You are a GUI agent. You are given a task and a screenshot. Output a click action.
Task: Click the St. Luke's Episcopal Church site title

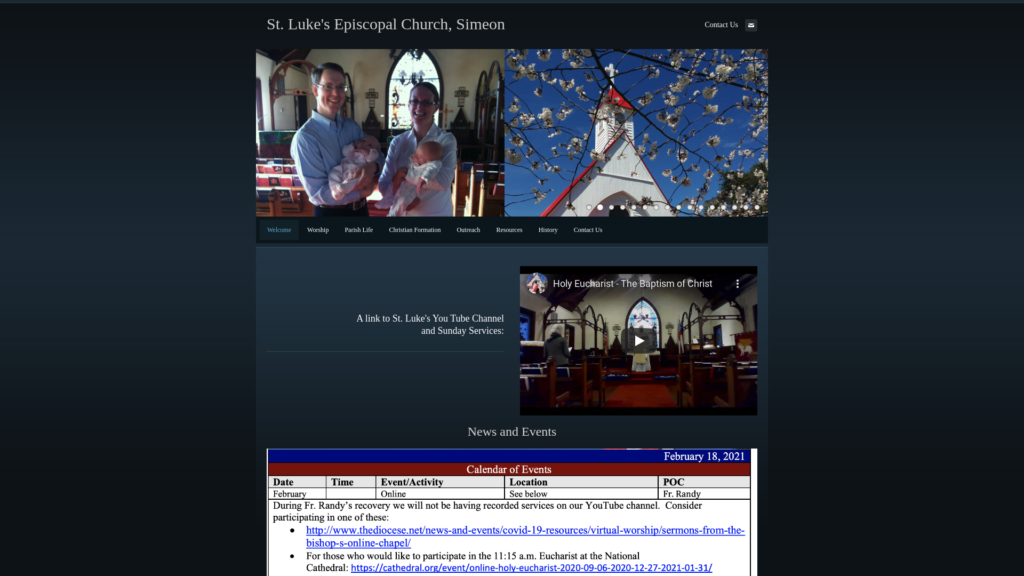click(385, 25)
